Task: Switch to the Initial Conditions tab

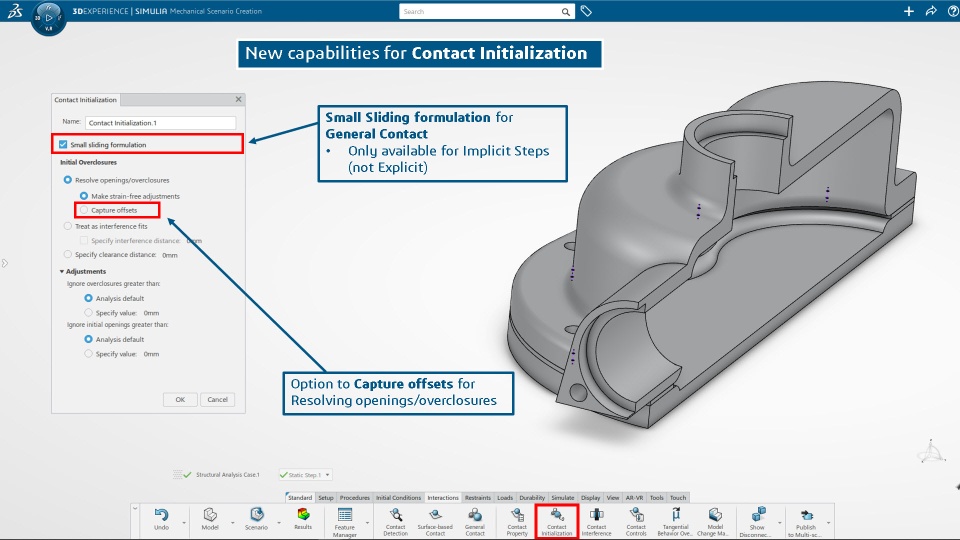Action: click(398, 498)
